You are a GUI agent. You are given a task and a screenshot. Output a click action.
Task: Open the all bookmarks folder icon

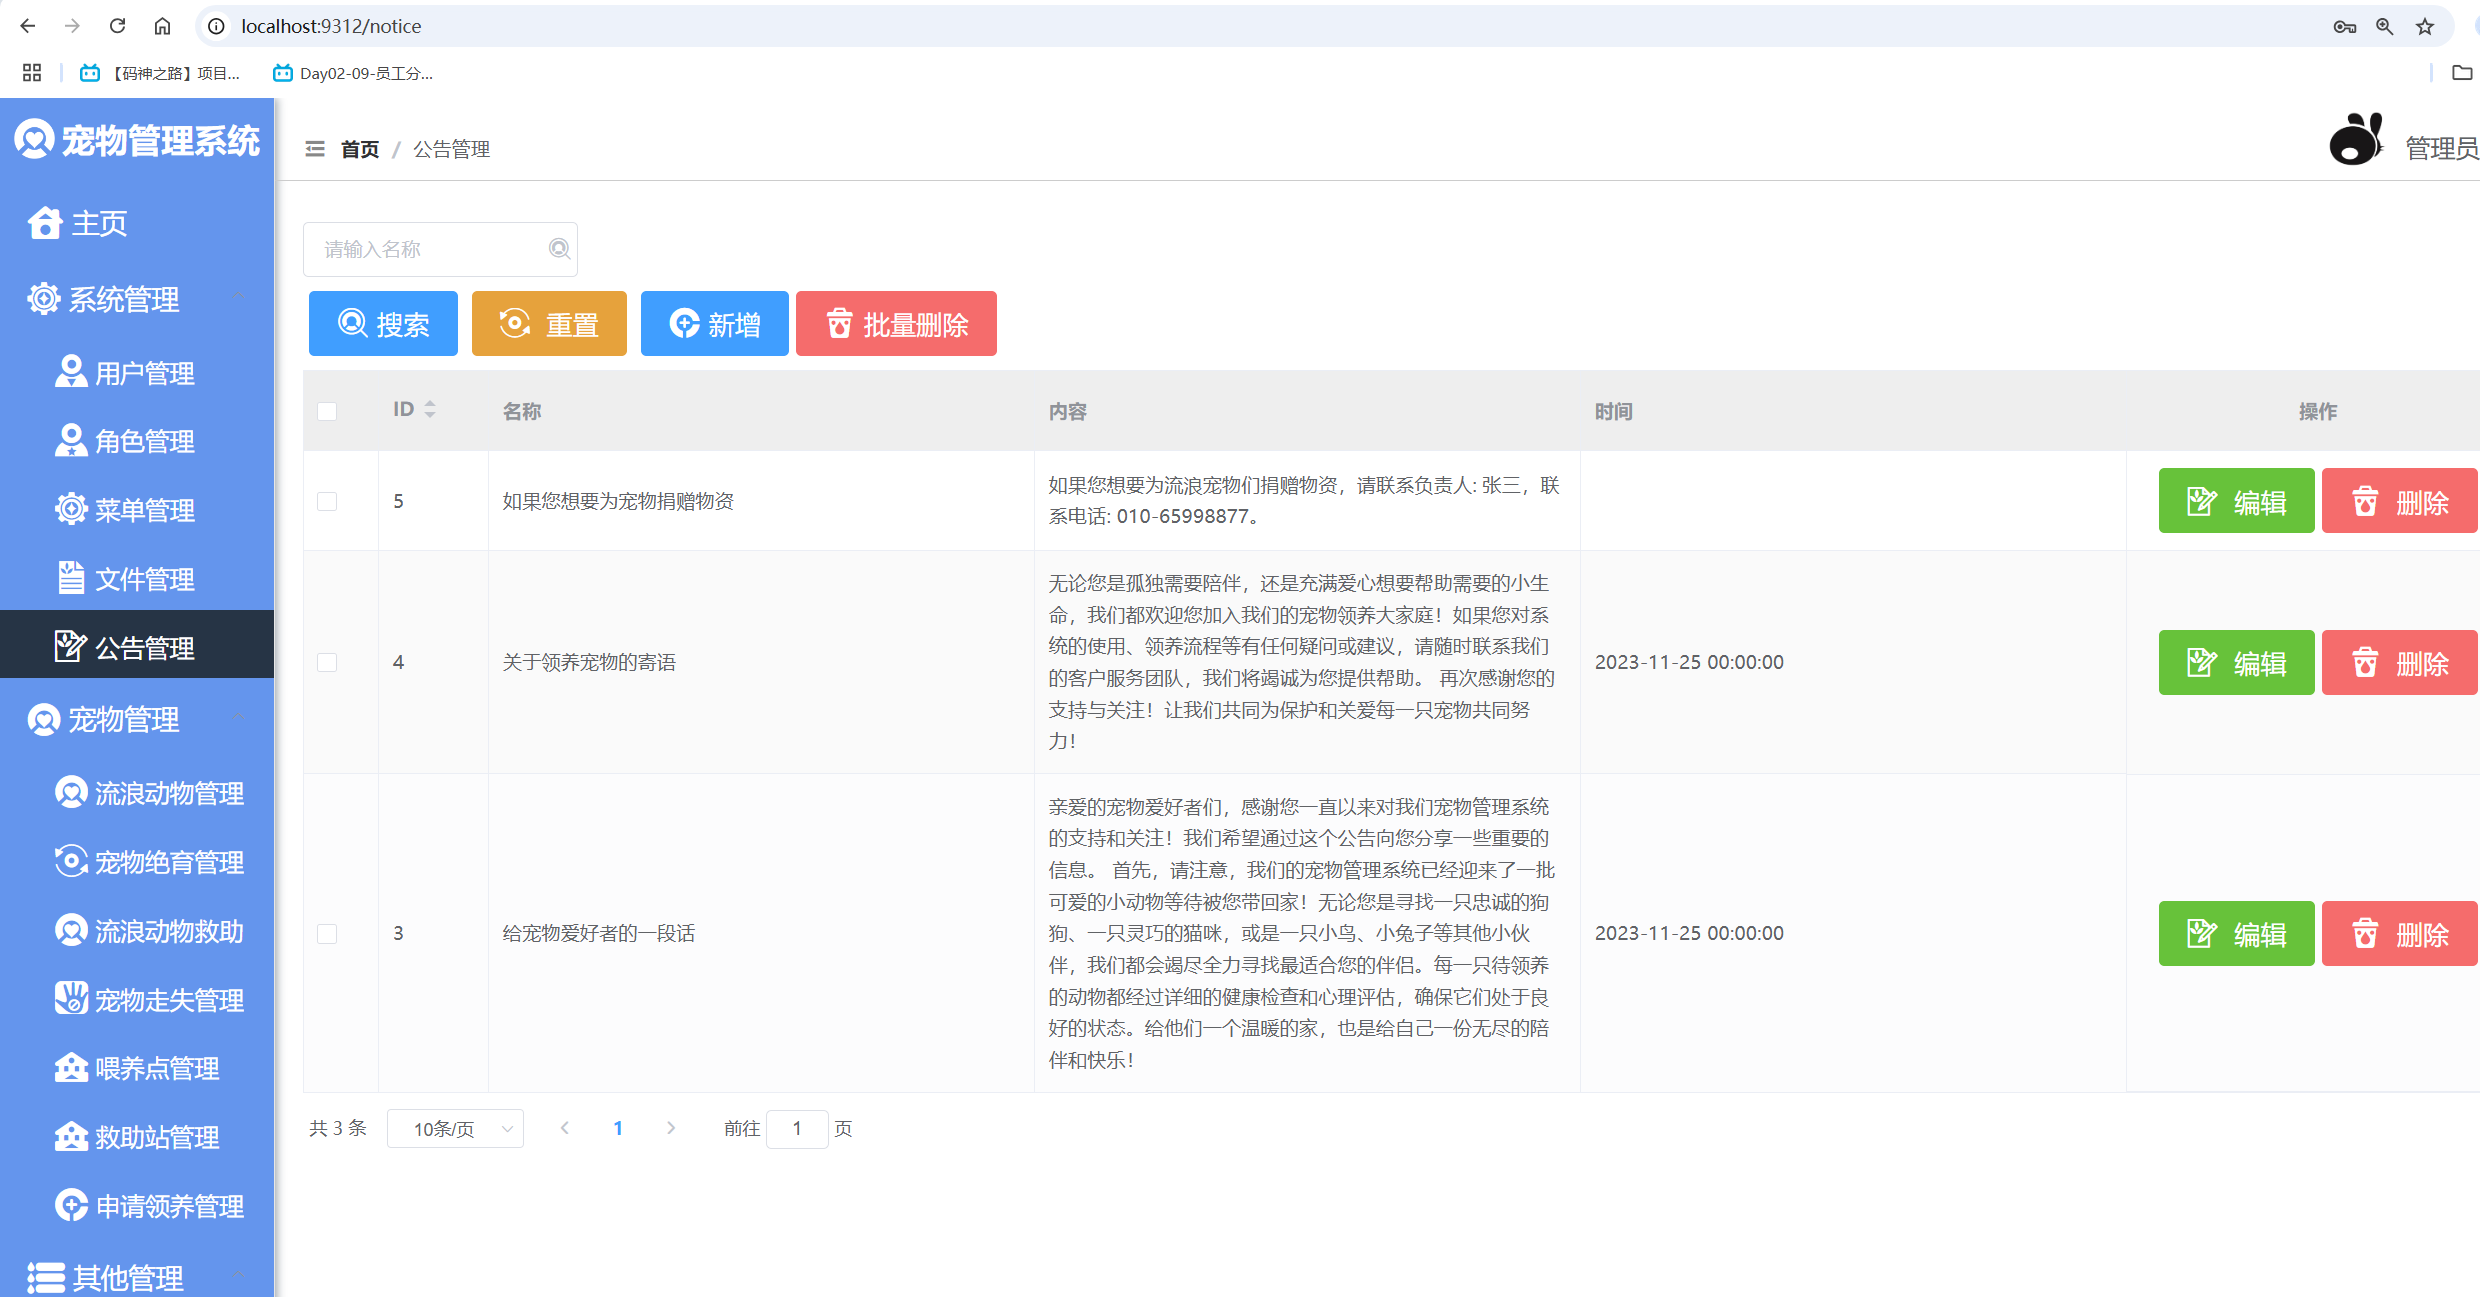(x=2462, y=72)
